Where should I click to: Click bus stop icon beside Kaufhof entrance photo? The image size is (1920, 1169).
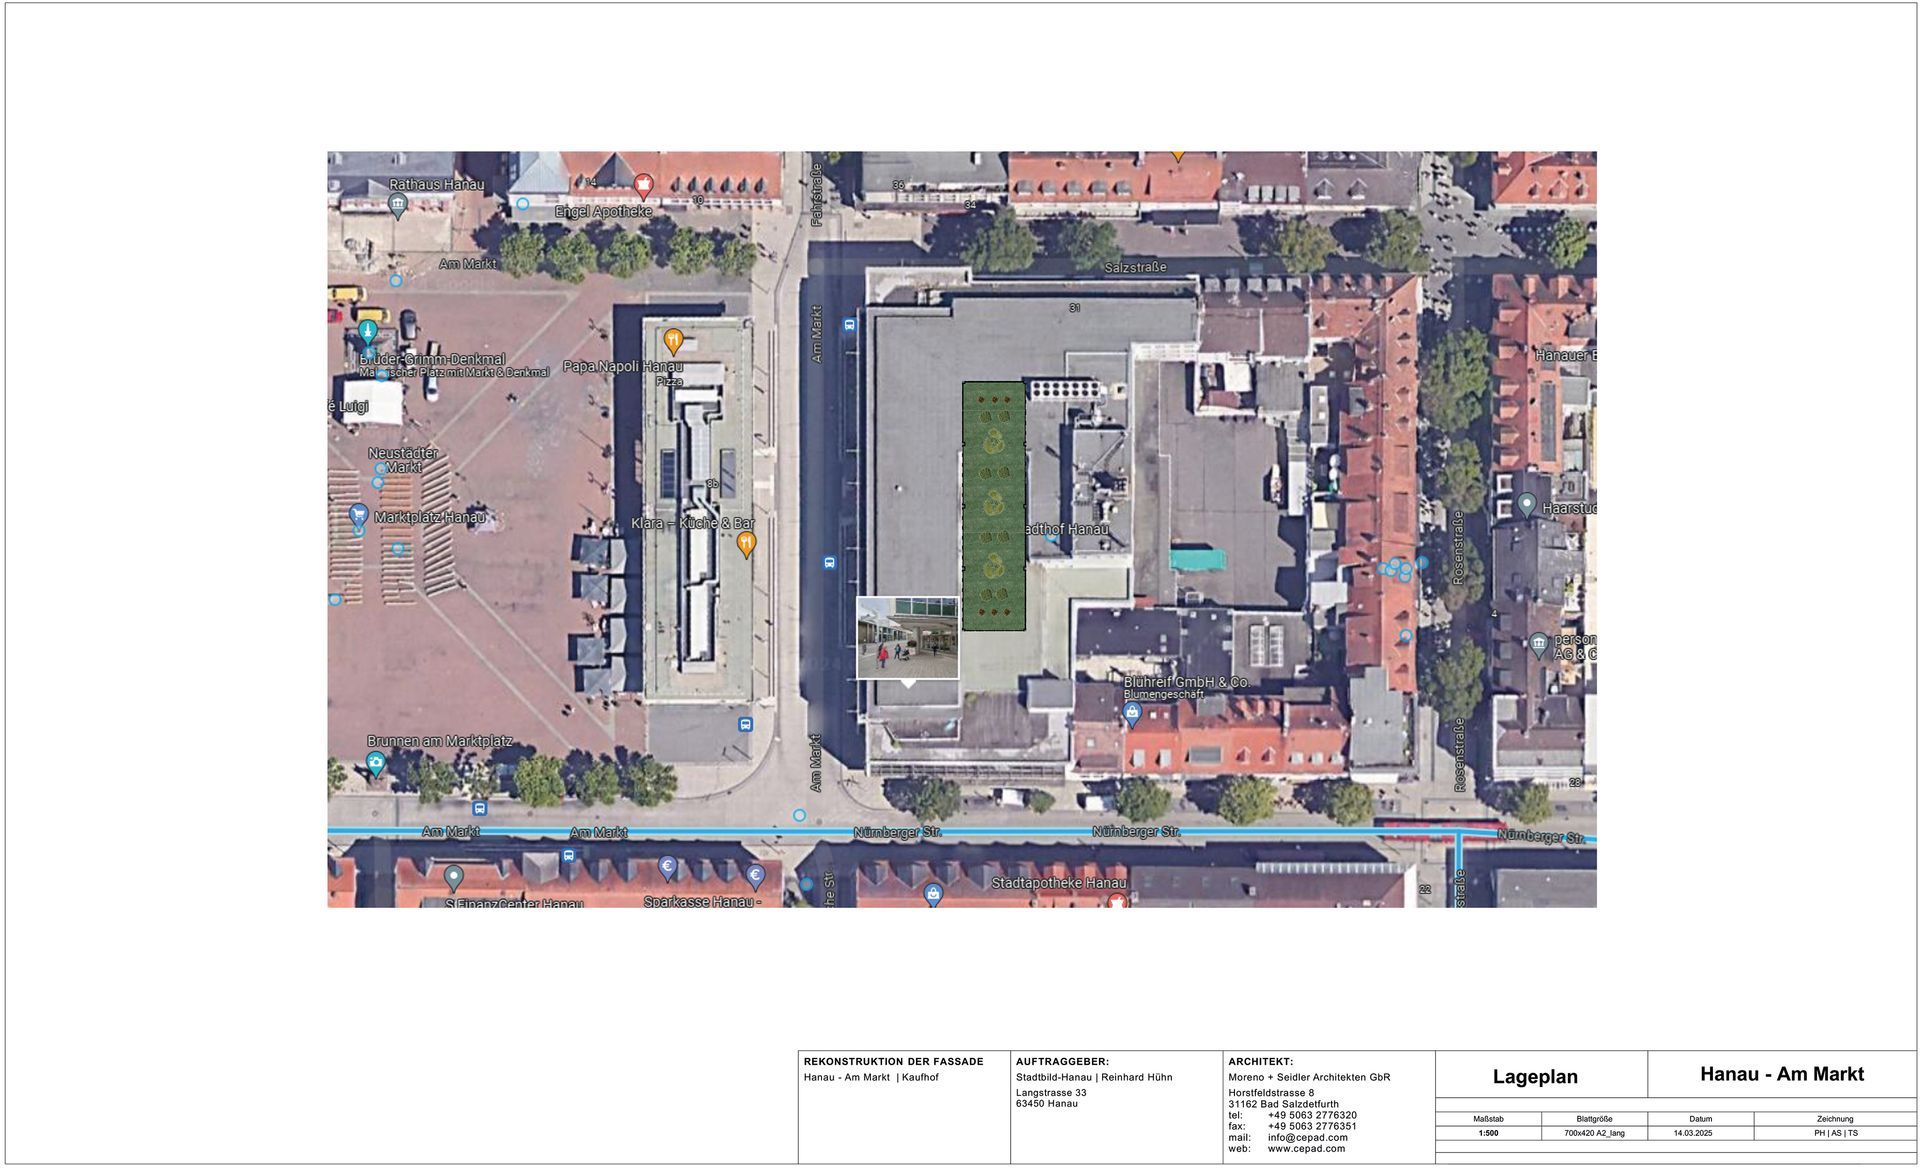pos(829,563)
